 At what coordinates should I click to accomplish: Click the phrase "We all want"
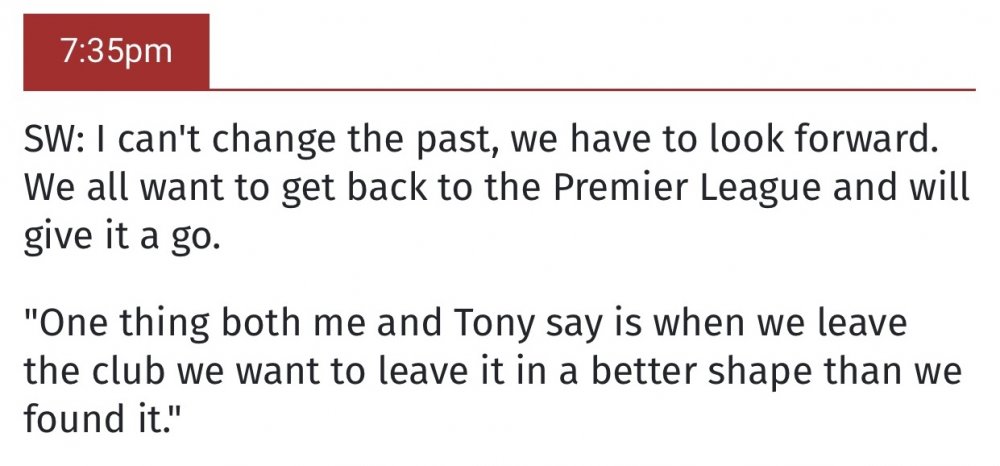click(112, 190)
